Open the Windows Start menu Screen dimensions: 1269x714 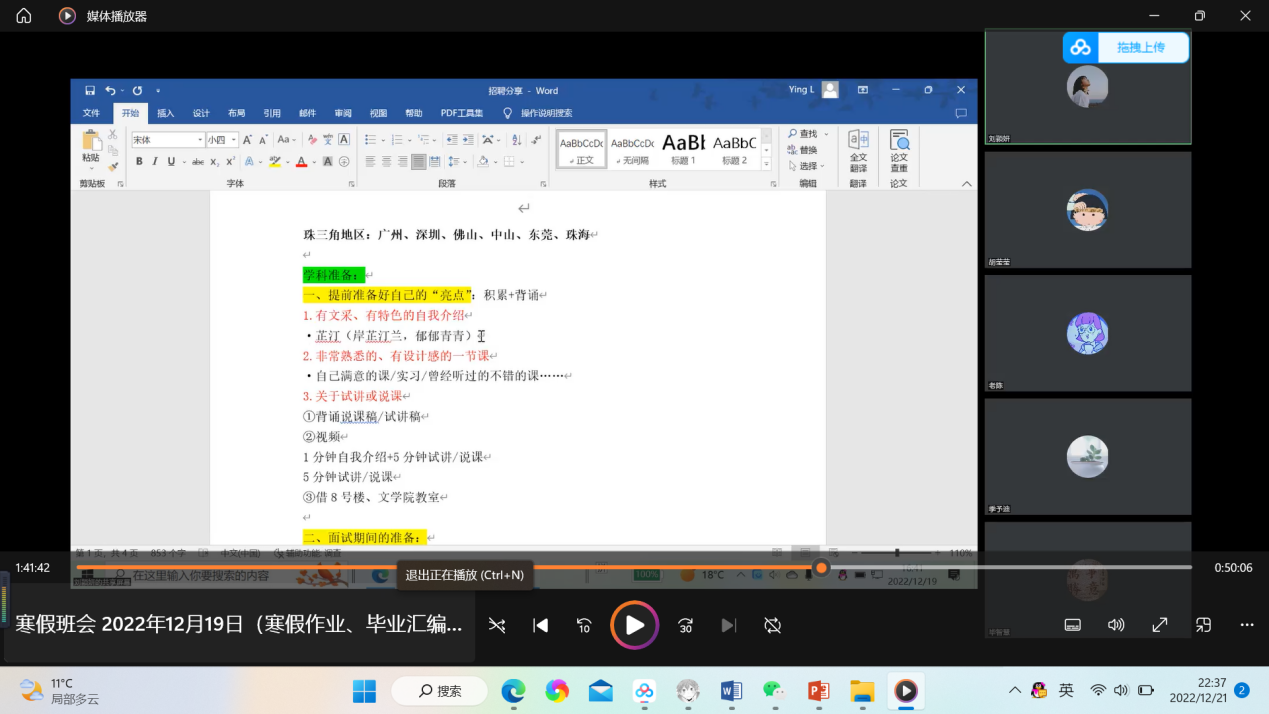[x=364, y=691]
